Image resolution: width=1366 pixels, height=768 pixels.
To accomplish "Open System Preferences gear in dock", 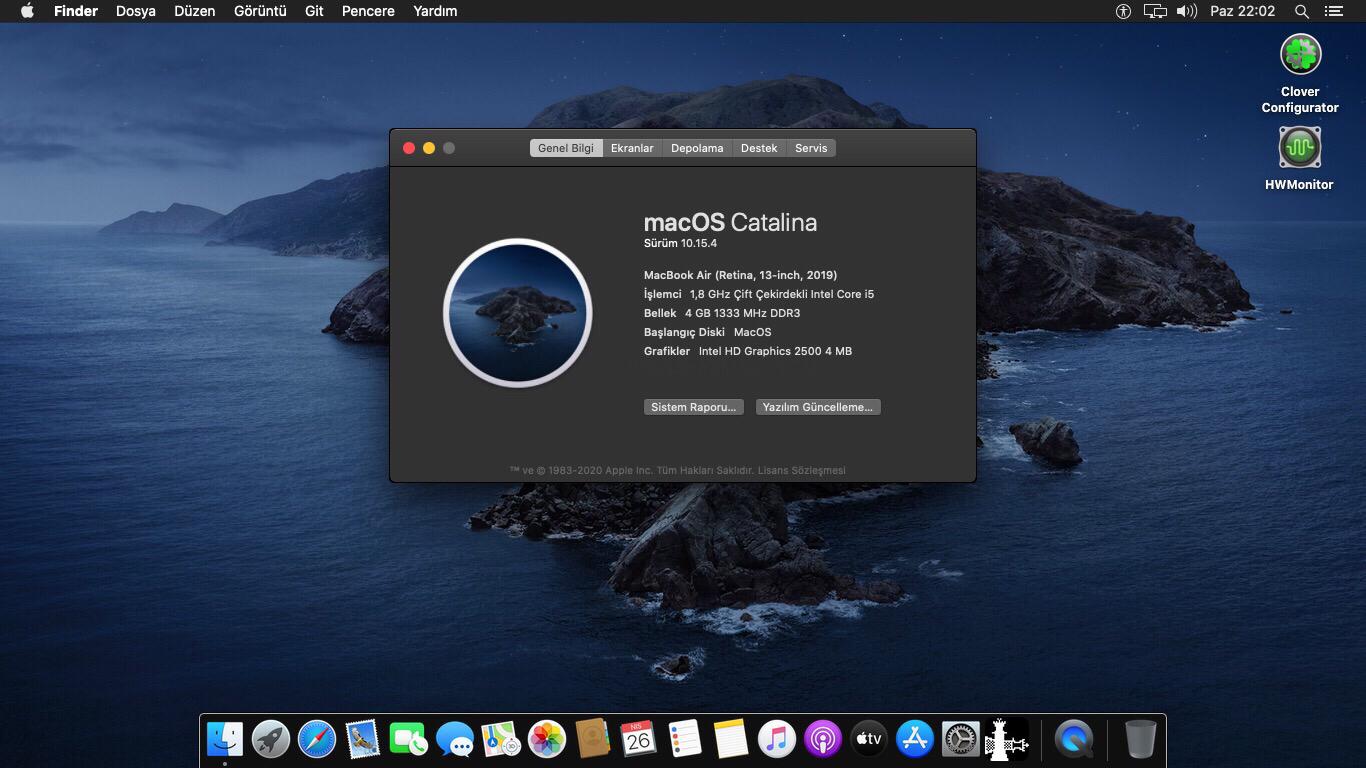I will click(x=960, y=740).
